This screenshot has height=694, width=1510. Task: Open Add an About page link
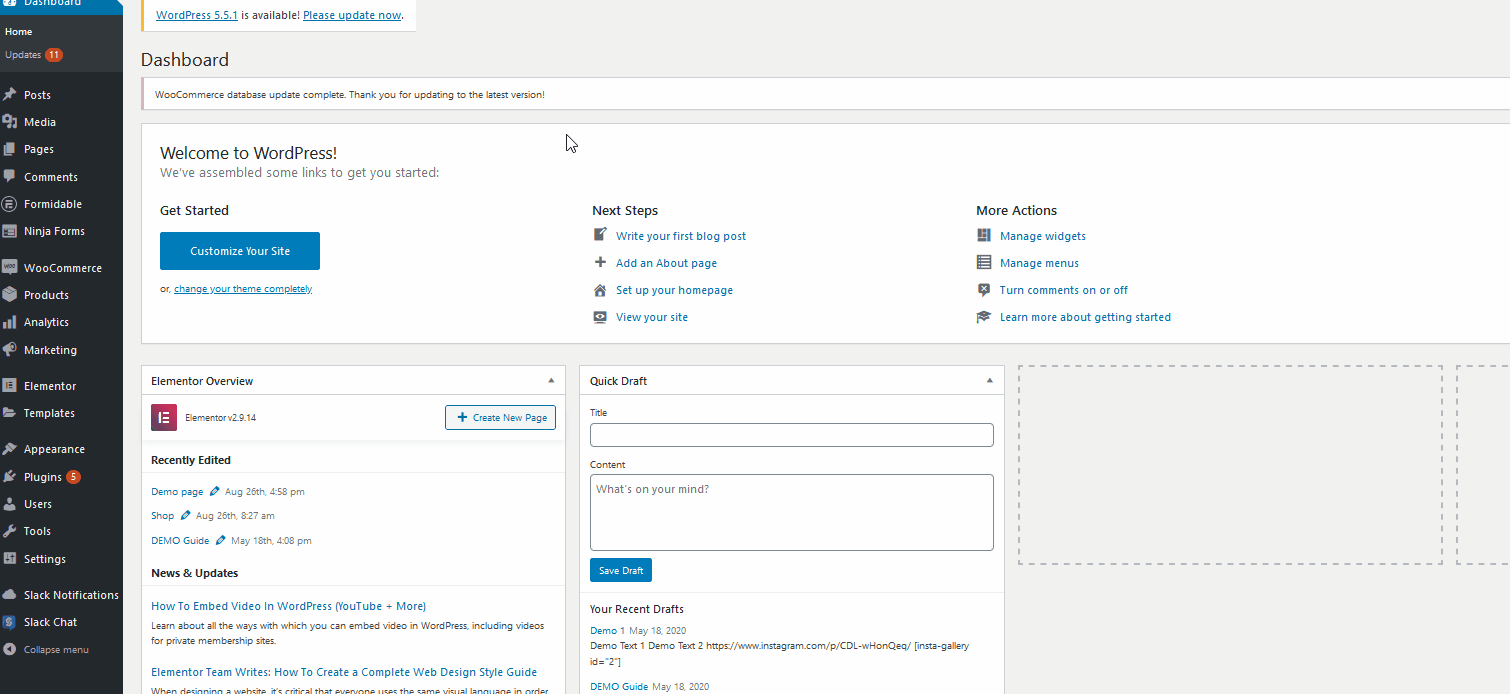(x=666, y=263)
